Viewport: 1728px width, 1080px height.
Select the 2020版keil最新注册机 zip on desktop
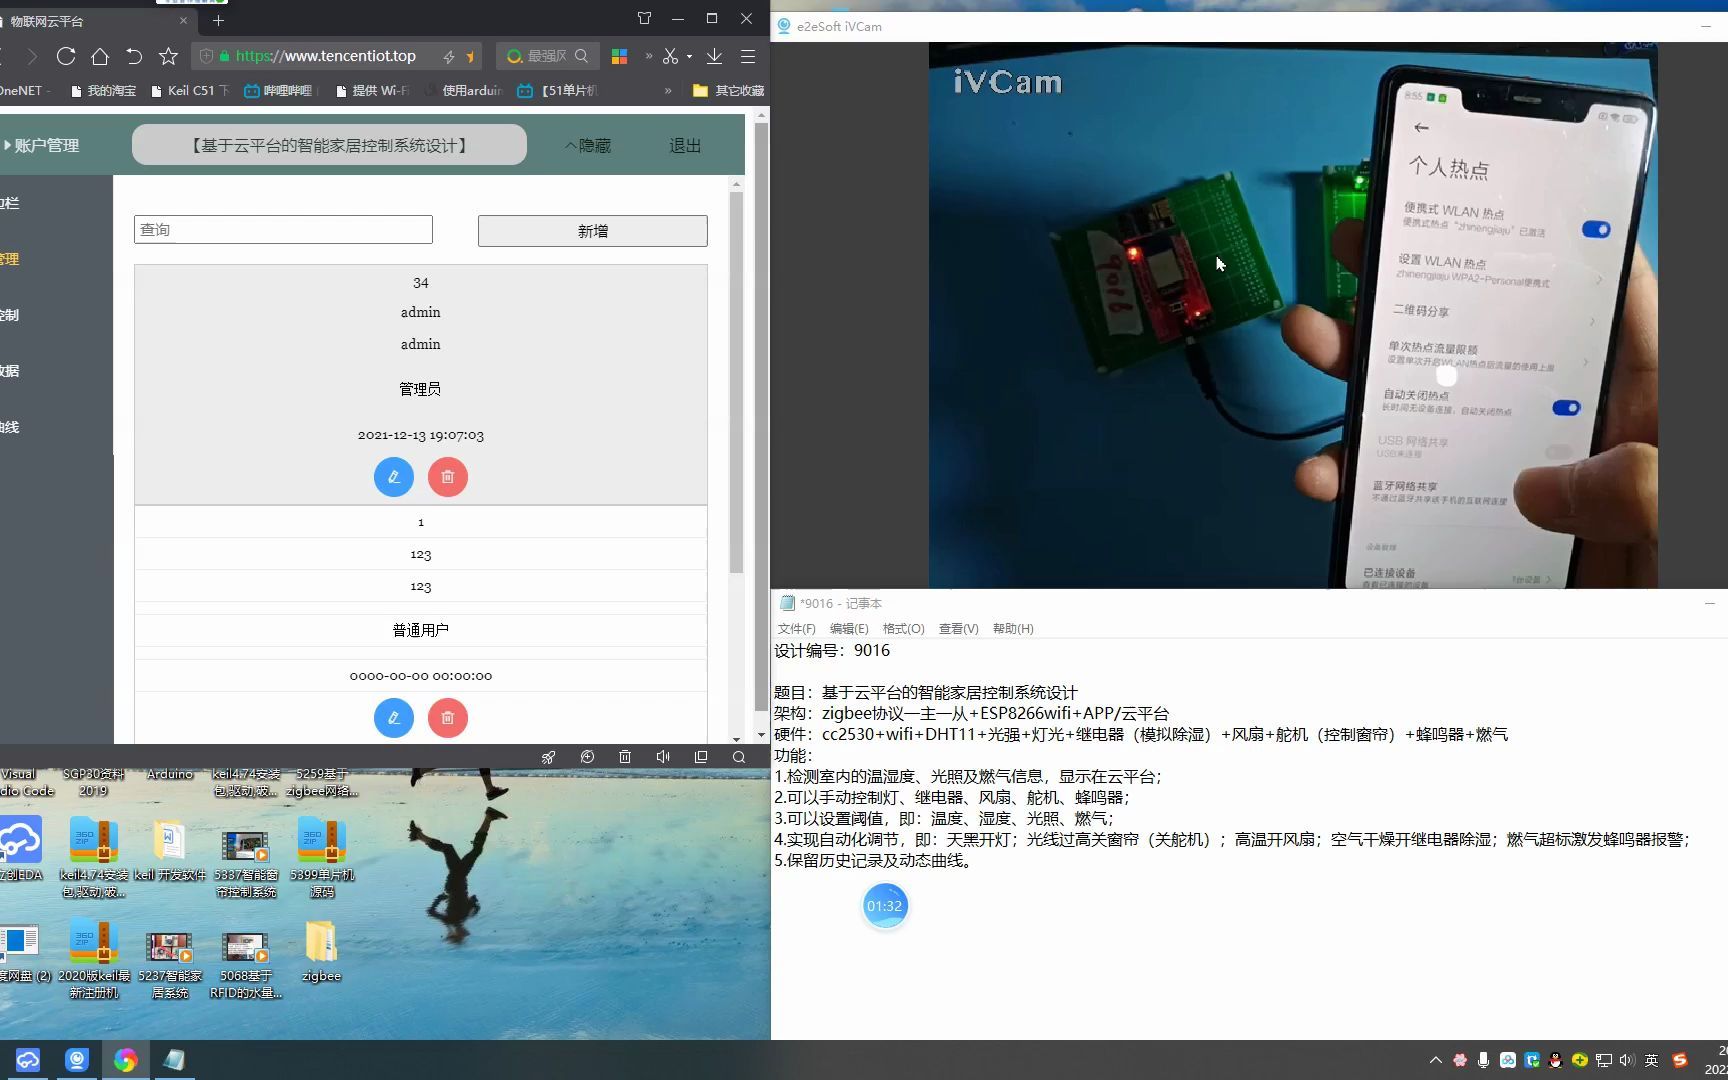pyautogui.click(x=94, y=958)
